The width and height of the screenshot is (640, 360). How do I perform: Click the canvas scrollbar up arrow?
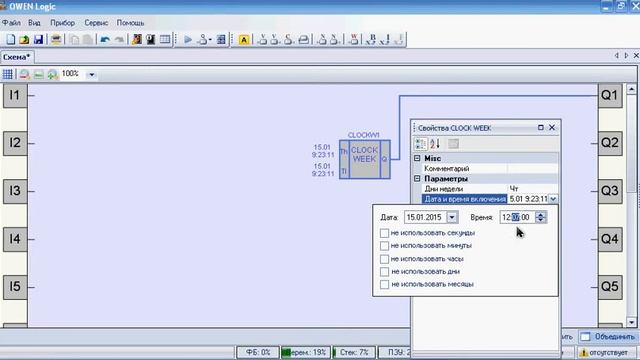pyautogui.click(x=631, y=89)
